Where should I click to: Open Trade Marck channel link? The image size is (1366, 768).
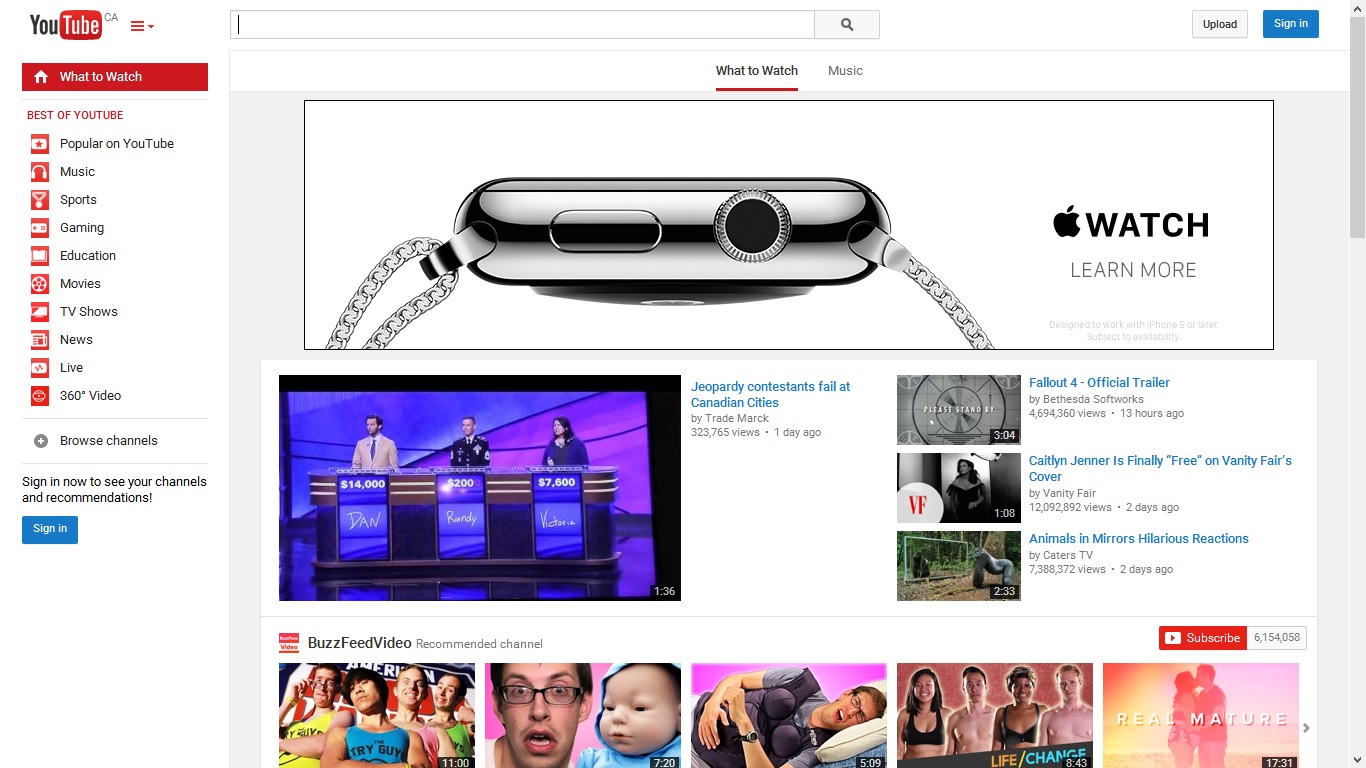737,419
